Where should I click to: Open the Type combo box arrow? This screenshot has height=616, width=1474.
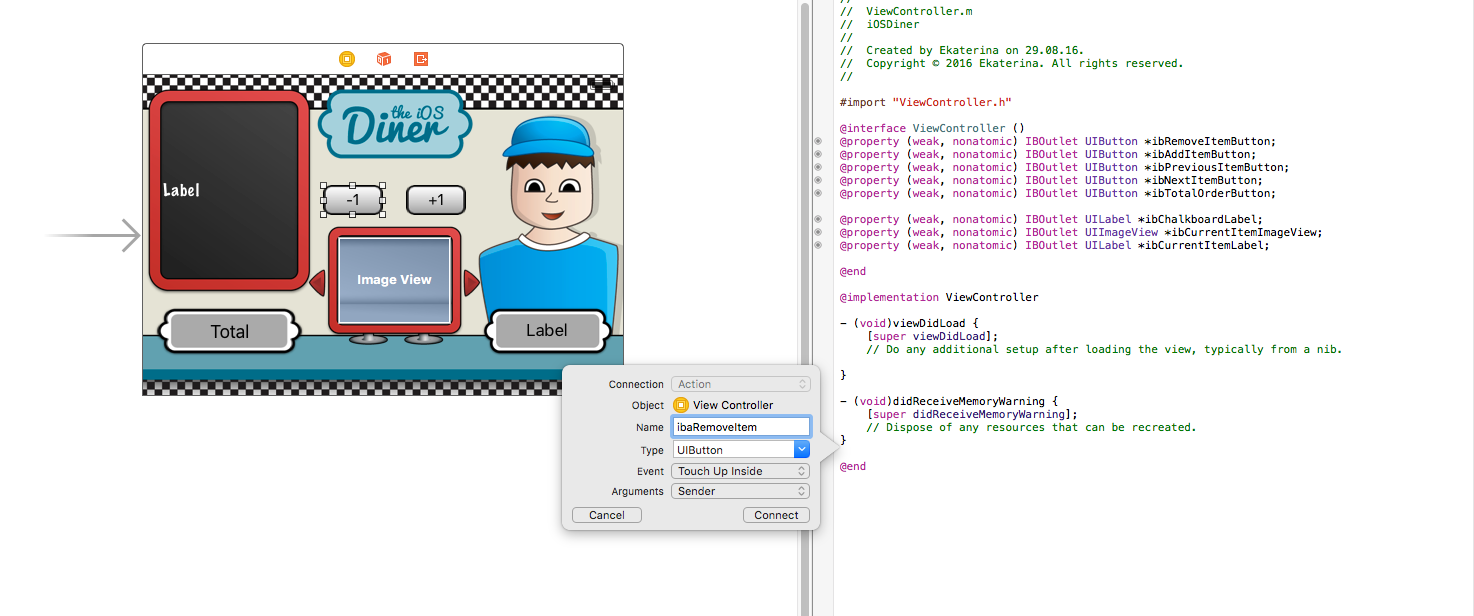[801, 450]
